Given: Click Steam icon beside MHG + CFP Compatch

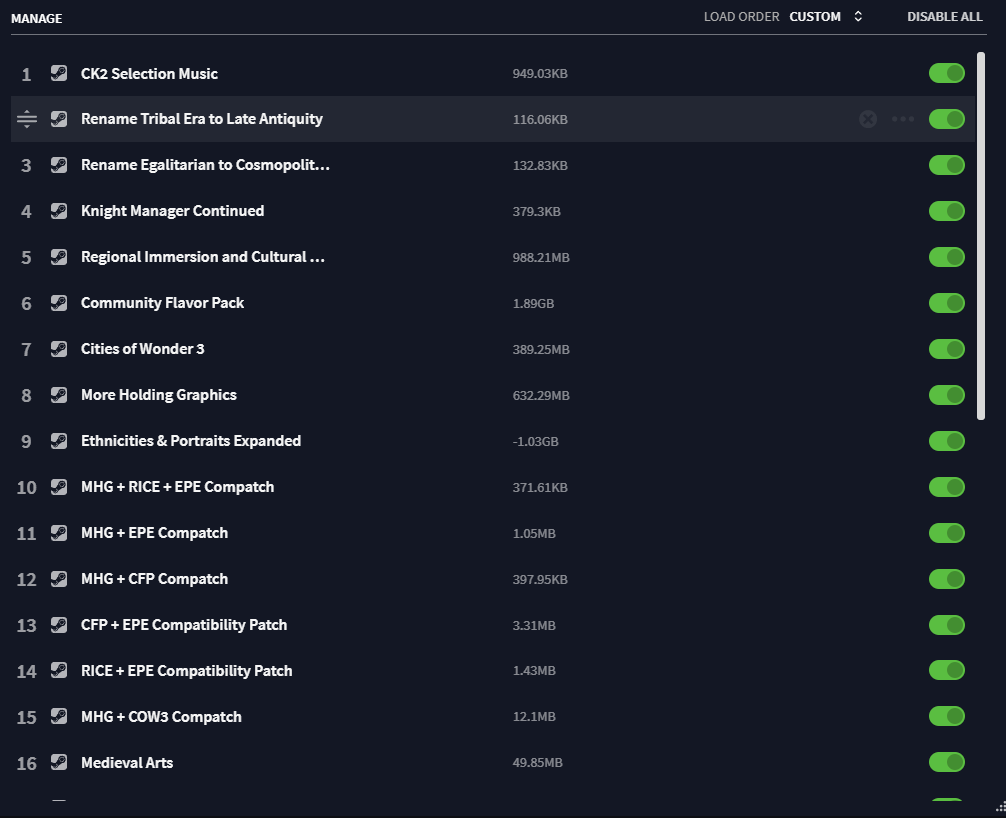Looking at the screenshot, I should 59,579.
